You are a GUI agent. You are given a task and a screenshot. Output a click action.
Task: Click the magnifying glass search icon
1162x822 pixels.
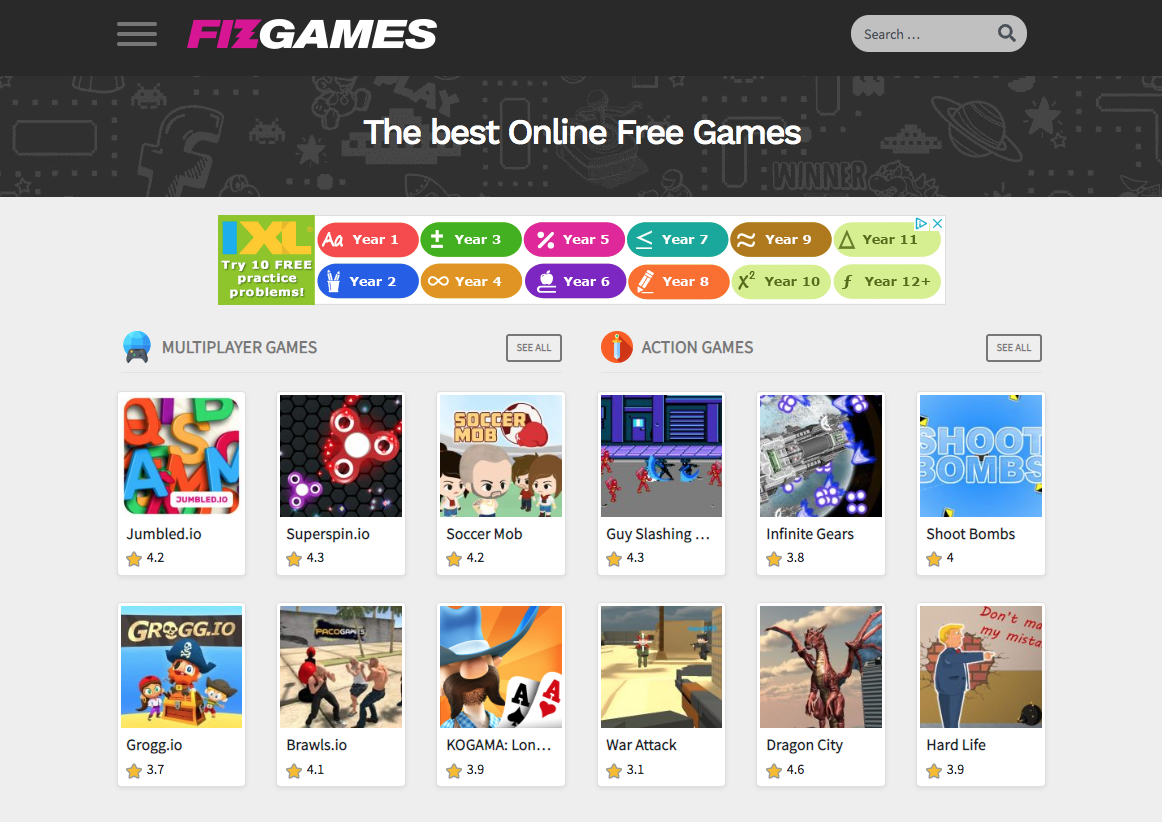point(1006,33)
